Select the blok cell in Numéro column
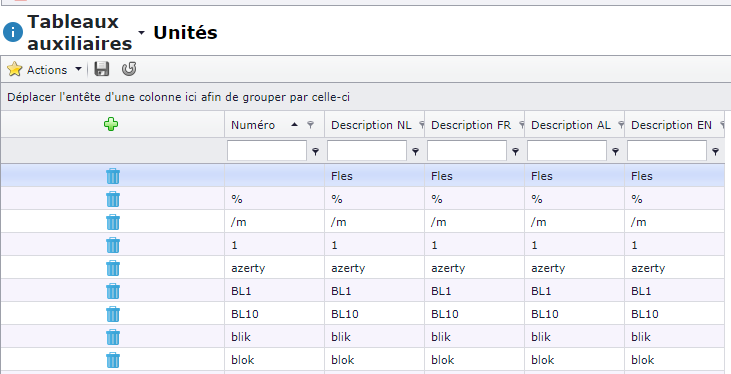 click(275, 360)
